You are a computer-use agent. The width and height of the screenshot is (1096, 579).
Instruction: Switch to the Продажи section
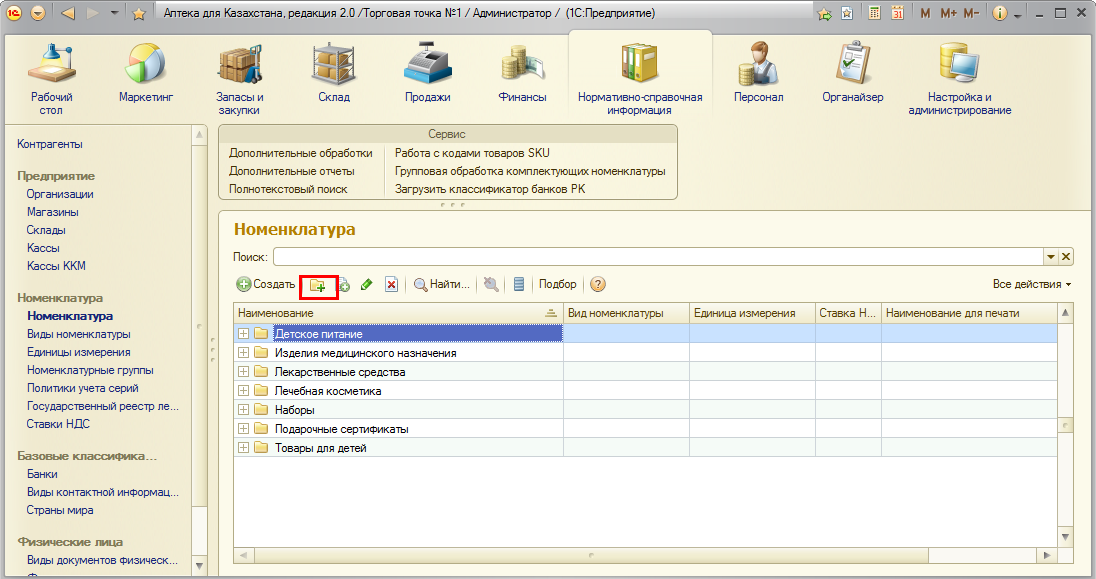(x=427, y=75)
